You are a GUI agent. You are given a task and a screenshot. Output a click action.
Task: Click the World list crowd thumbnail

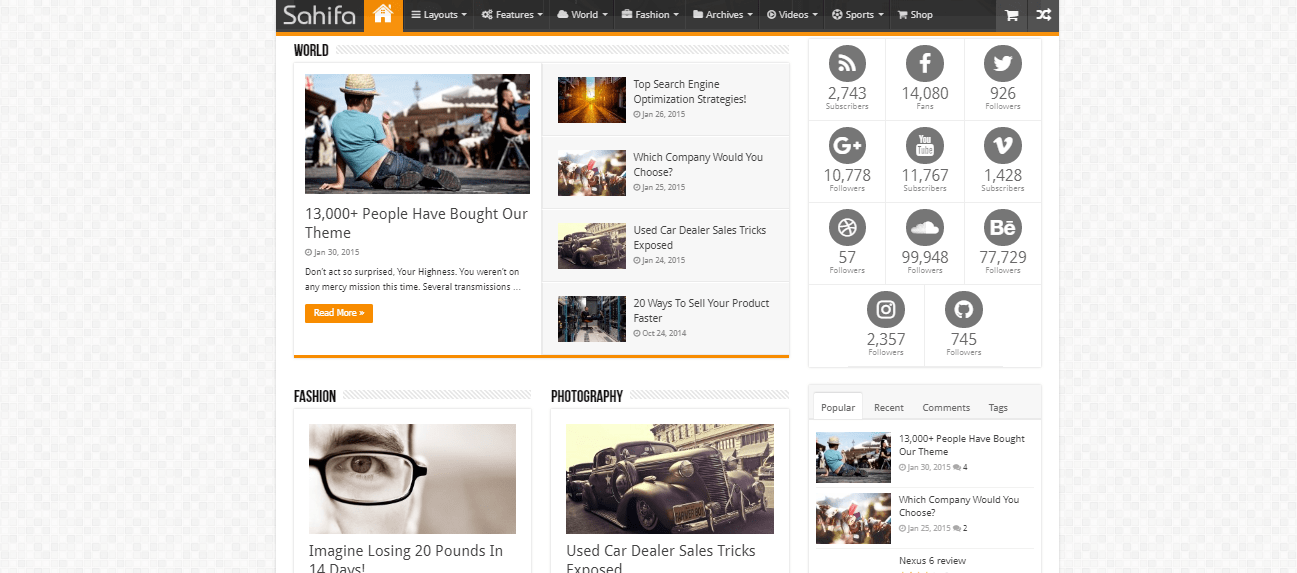coord(592,173)
